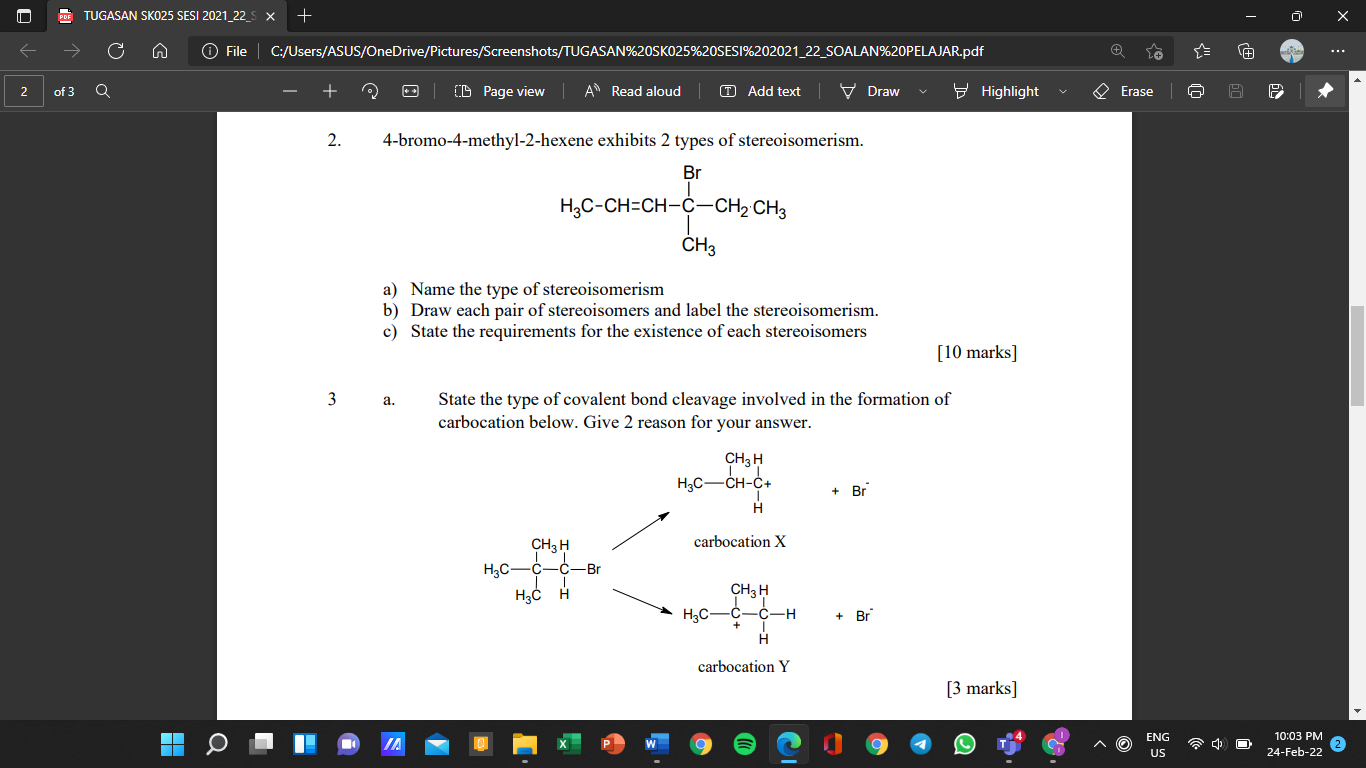Zoom in the PDF

pyautogui.click(x=329, y=91)
